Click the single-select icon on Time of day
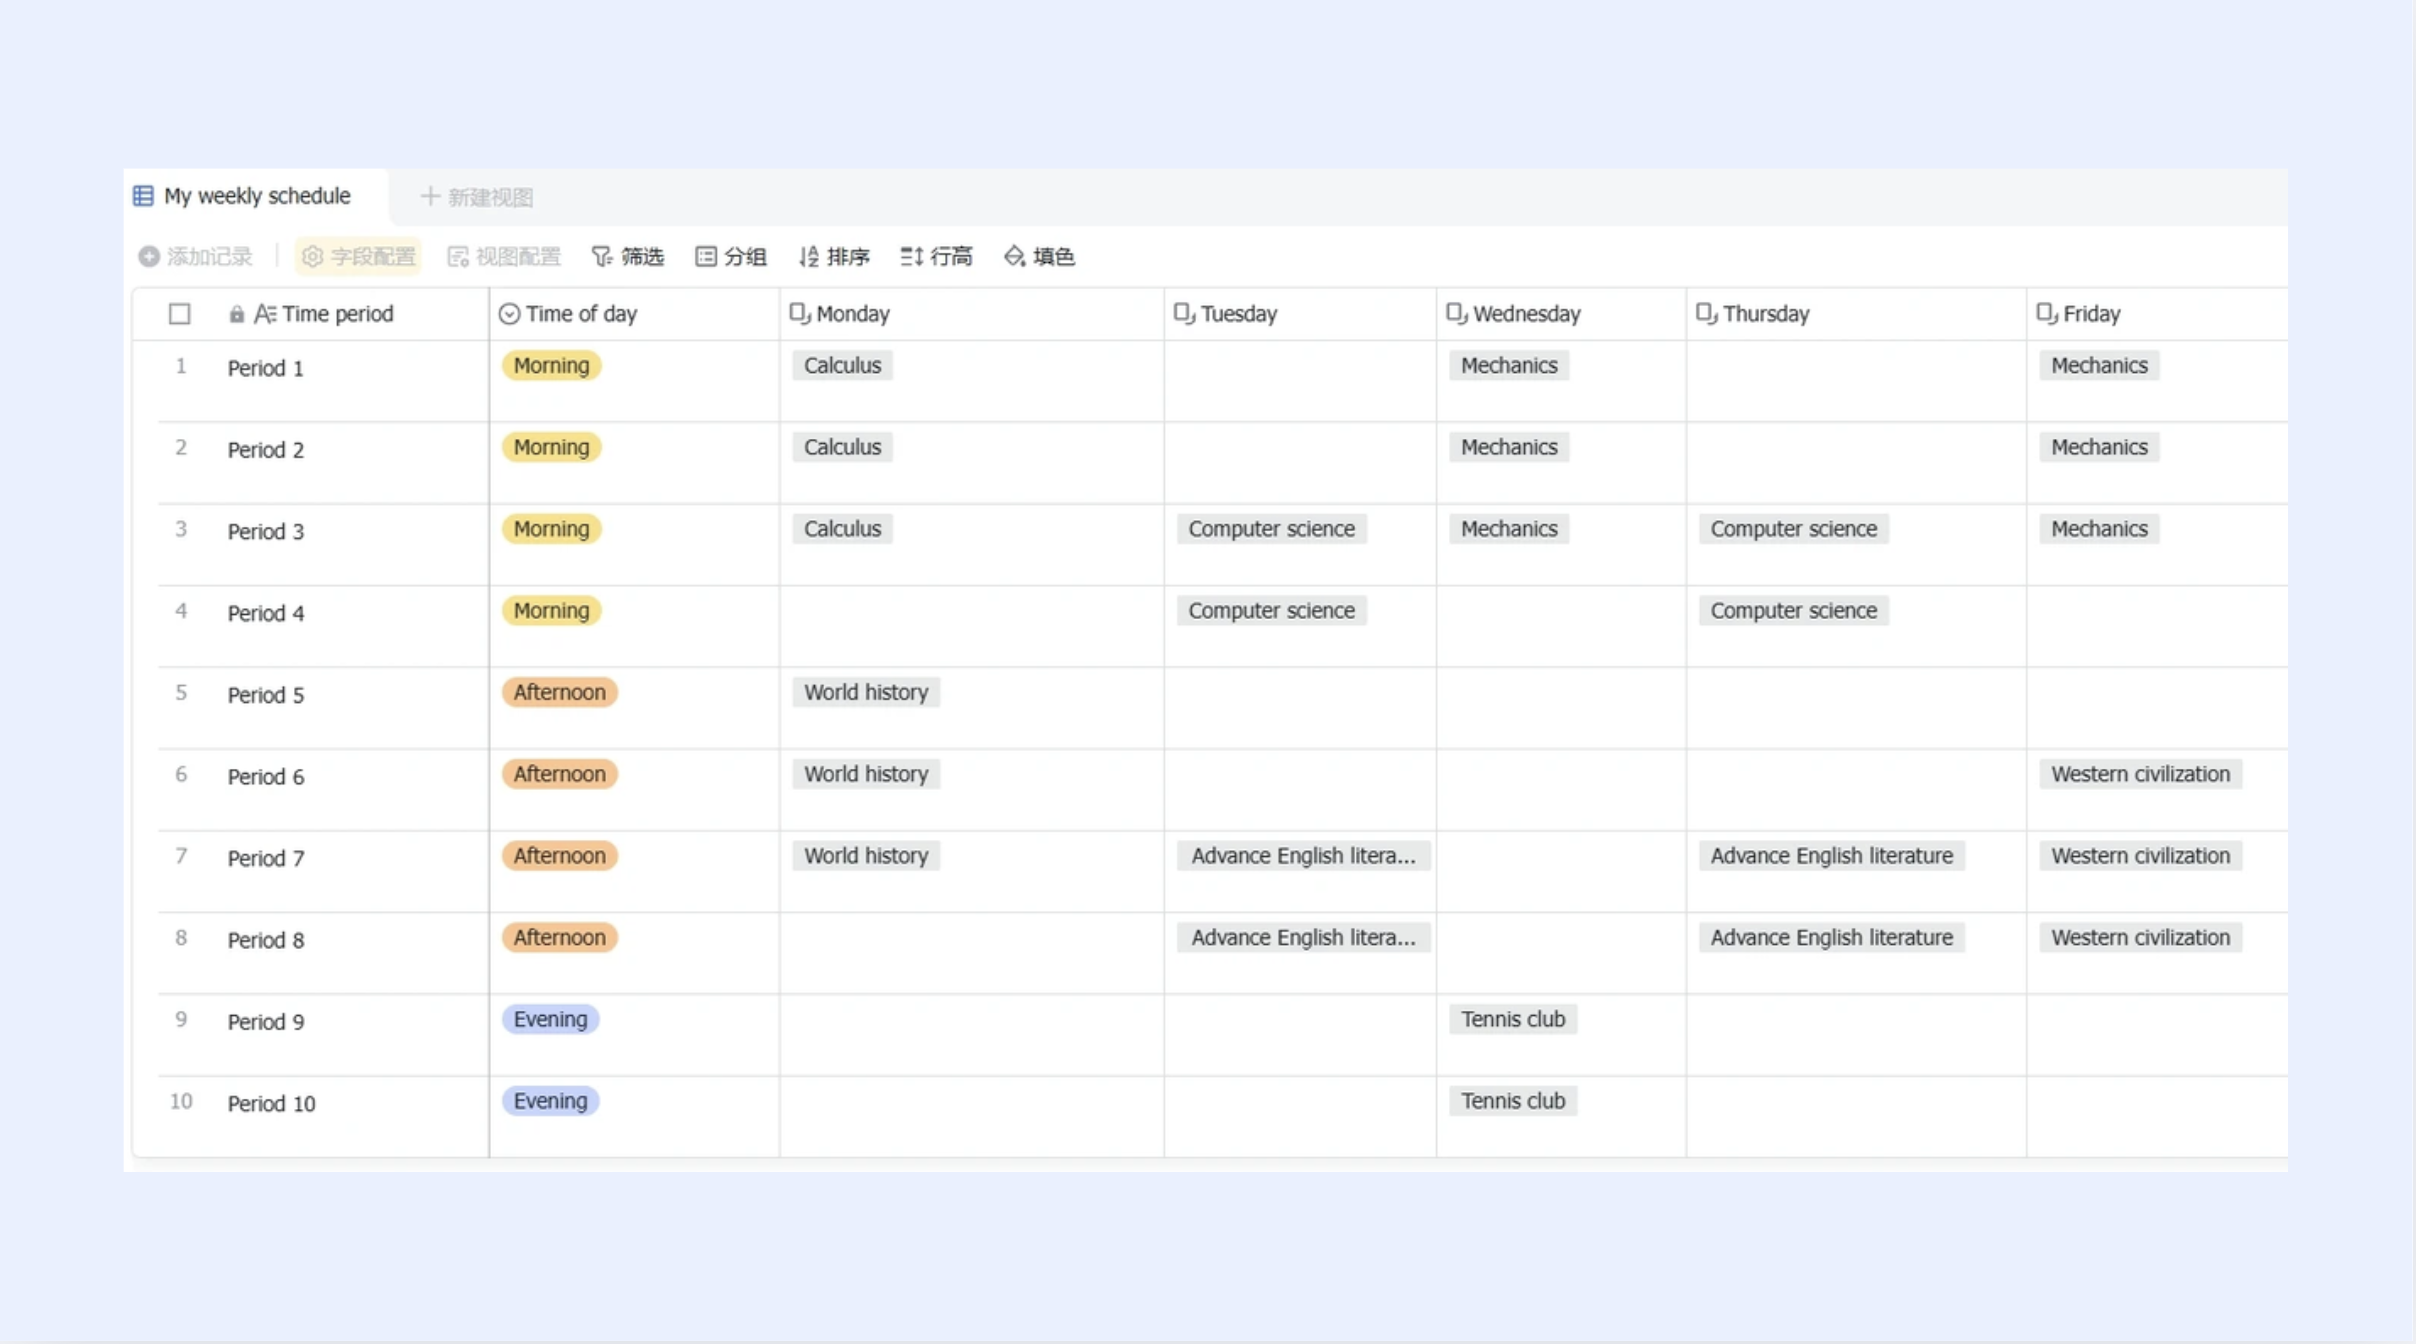The height and width of the screenshot is (1344, 2416). coord(509,314)
